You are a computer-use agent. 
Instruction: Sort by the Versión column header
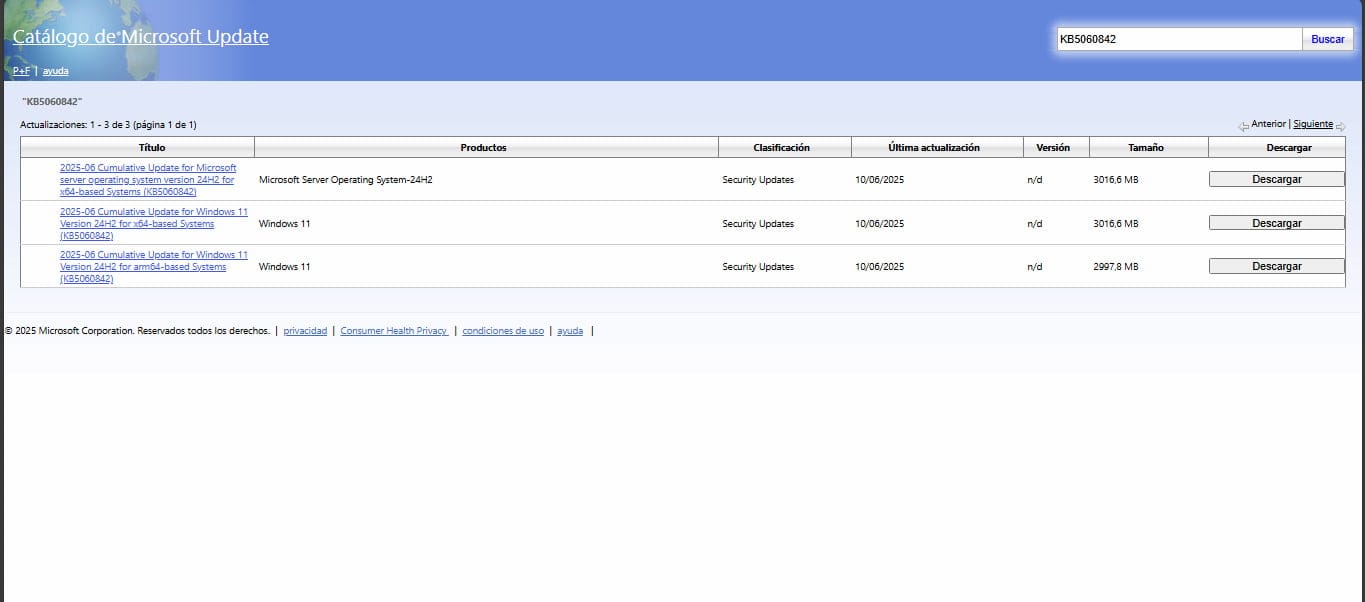[1056, 147]
